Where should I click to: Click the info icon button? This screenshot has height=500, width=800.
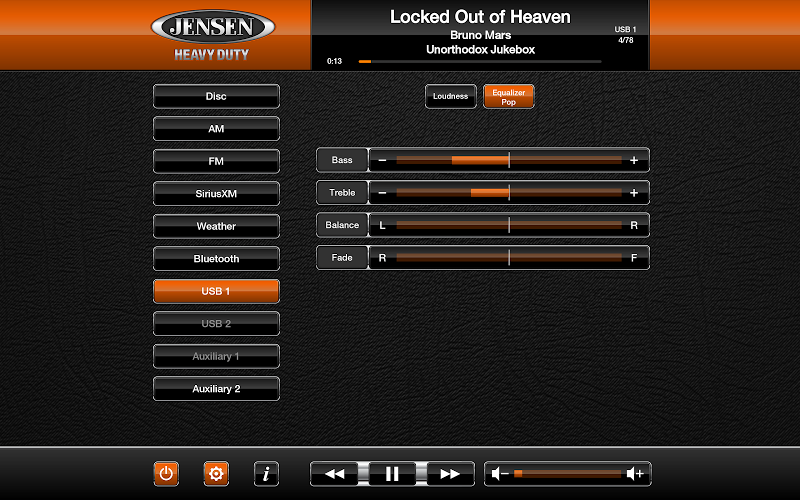(x=265, y=474)
